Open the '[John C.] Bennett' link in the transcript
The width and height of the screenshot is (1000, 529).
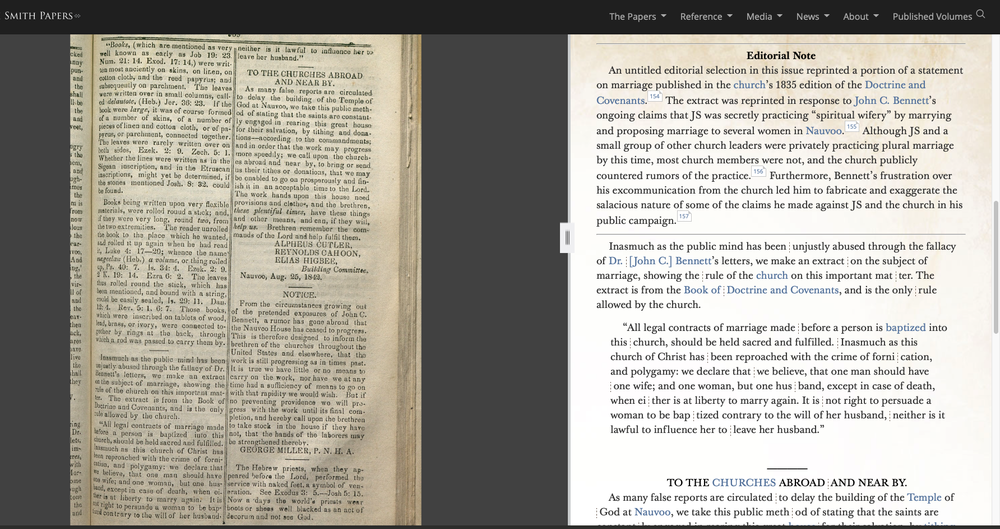tap(669, 261)
